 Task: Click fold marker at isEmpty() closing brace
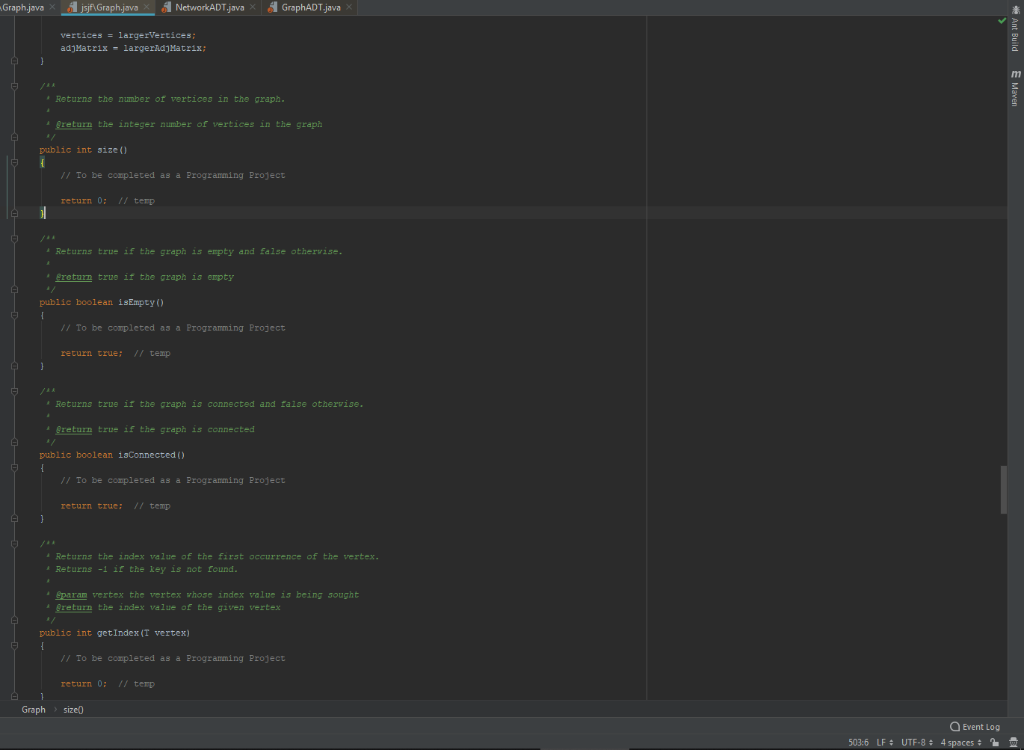tap(14, 366)
